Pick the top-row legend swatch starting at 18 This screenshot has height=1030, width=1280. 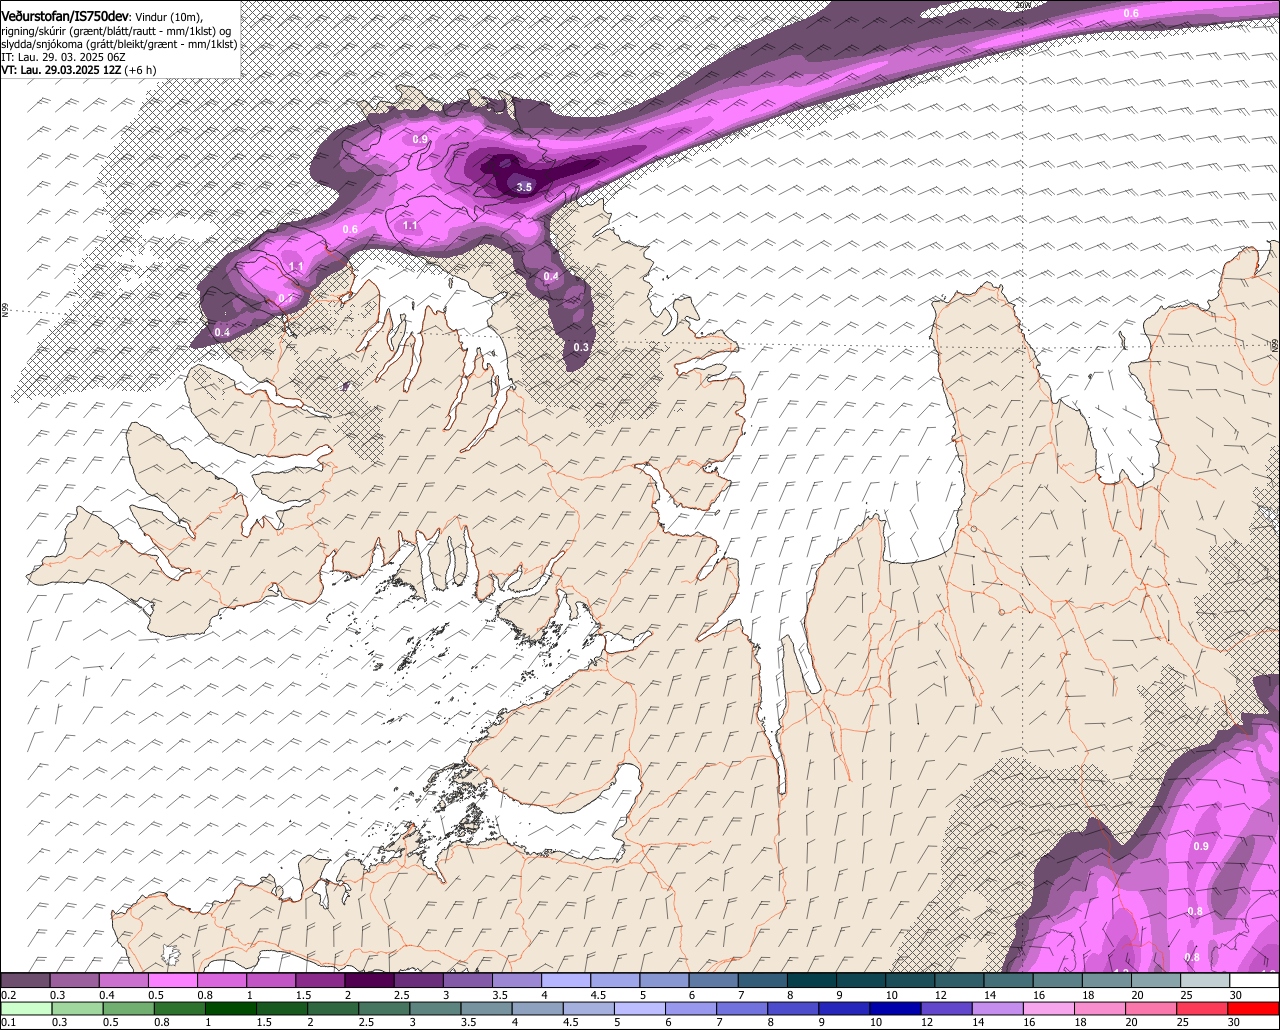[1107, 980]
